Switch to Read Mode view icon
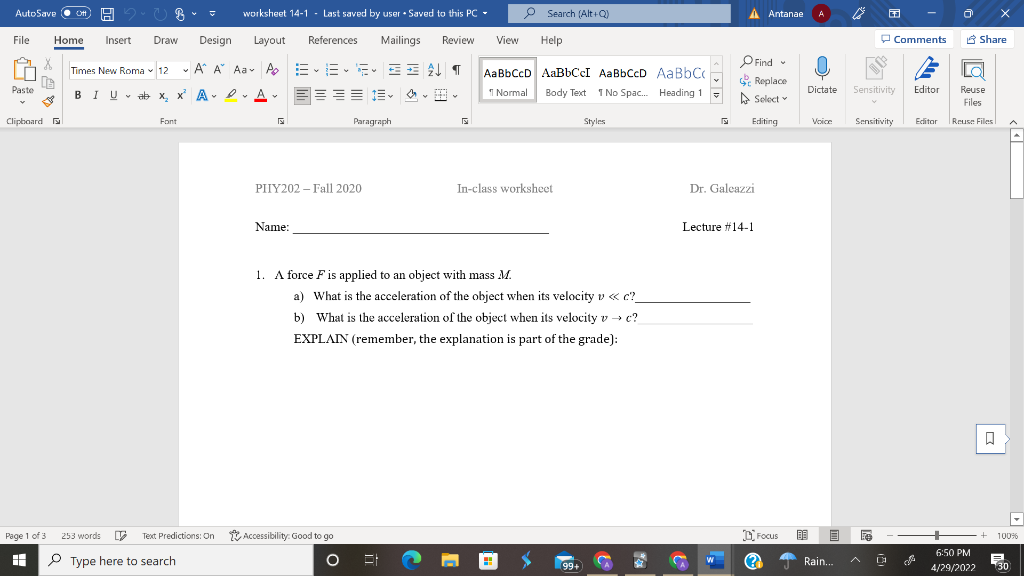 pos(802,536)
